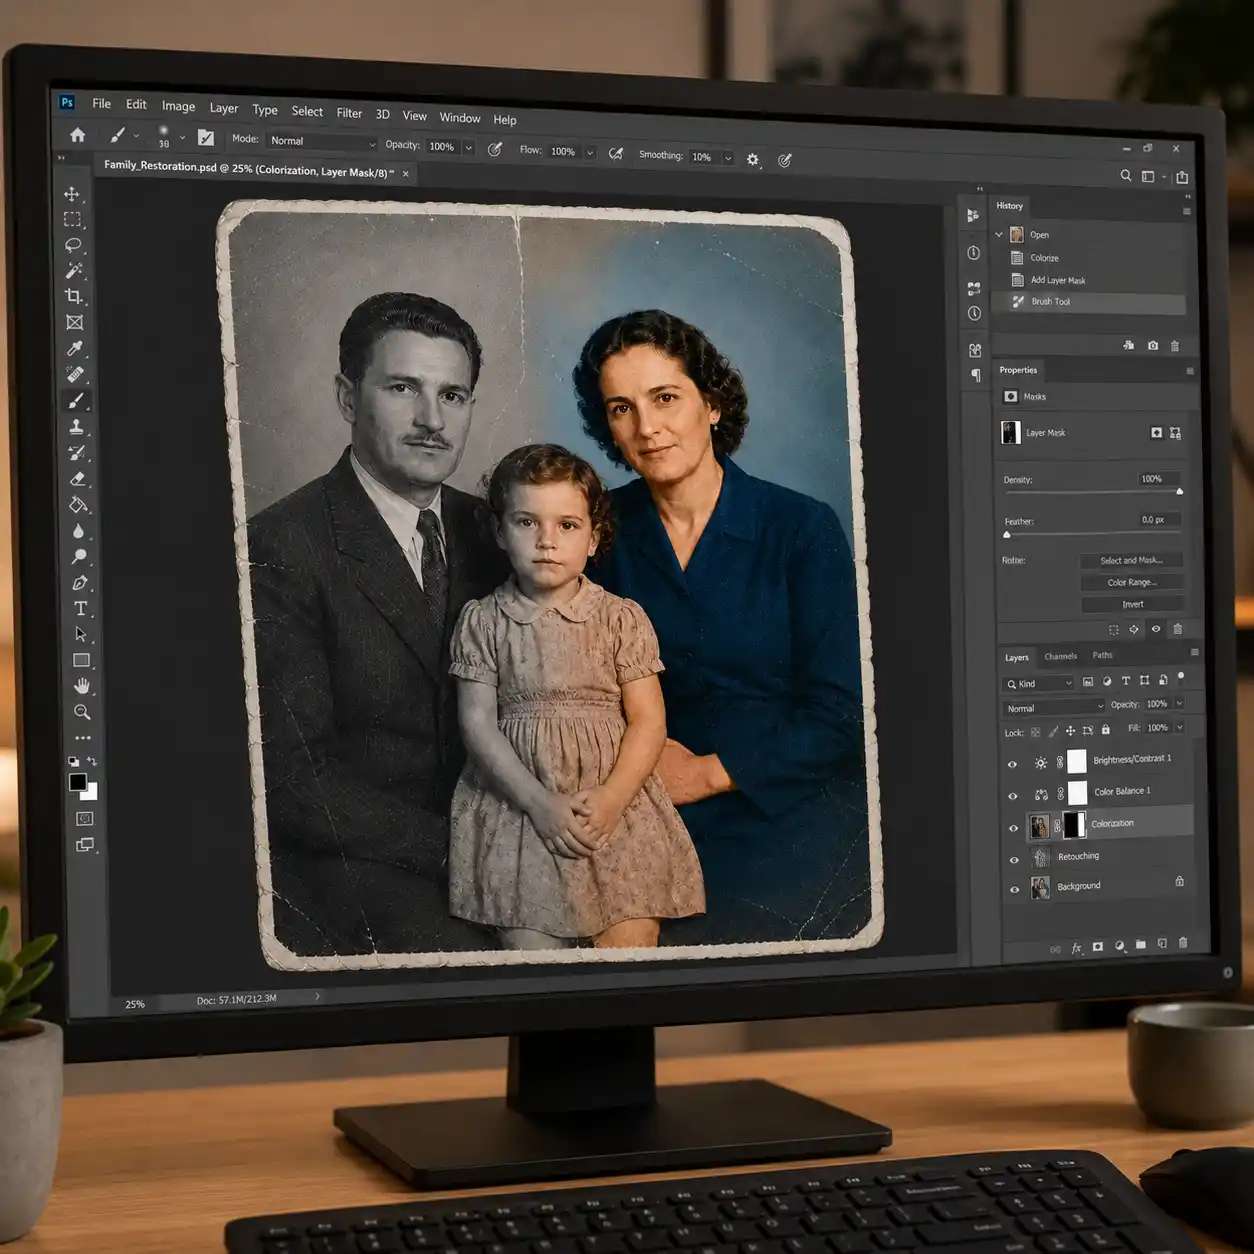Switch to the Channels tab

click(1060, 656)
